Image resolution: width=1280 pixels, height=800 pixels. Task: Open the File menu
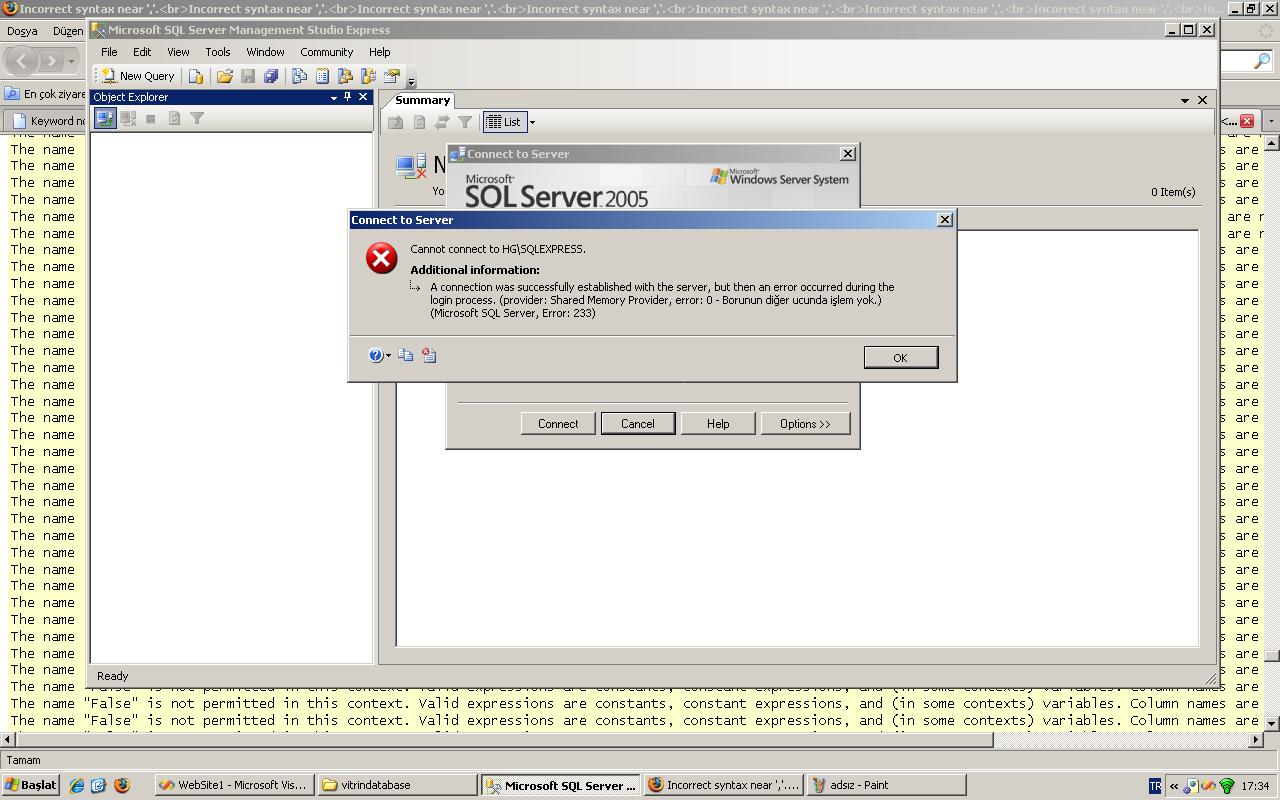[109, 52]
